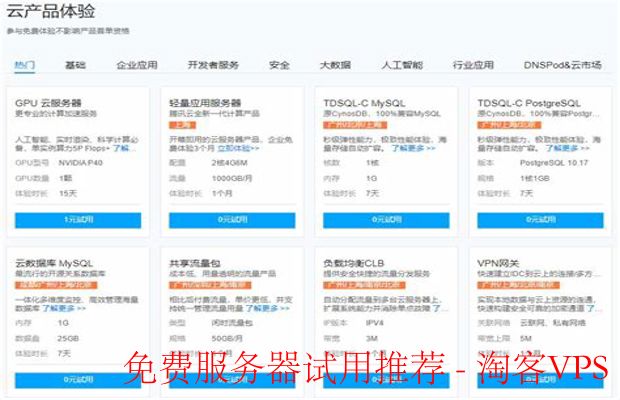Click the 共享流量包 card title

(x=195, y=263)
